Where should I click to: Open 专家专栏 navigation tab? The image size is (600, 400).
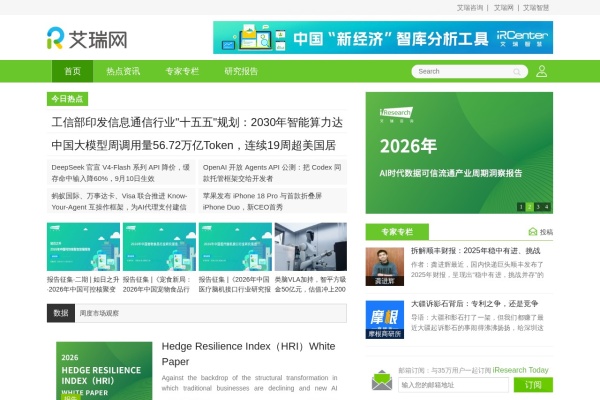coord(182,71)
